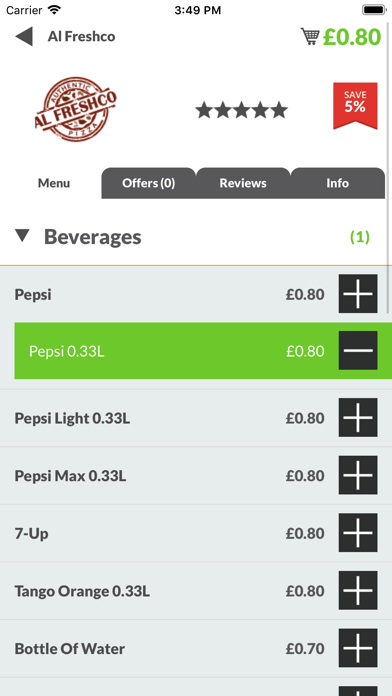The image size is (392, 696).
Task: Click the £0.80 cart total
Action: point(352,37)
